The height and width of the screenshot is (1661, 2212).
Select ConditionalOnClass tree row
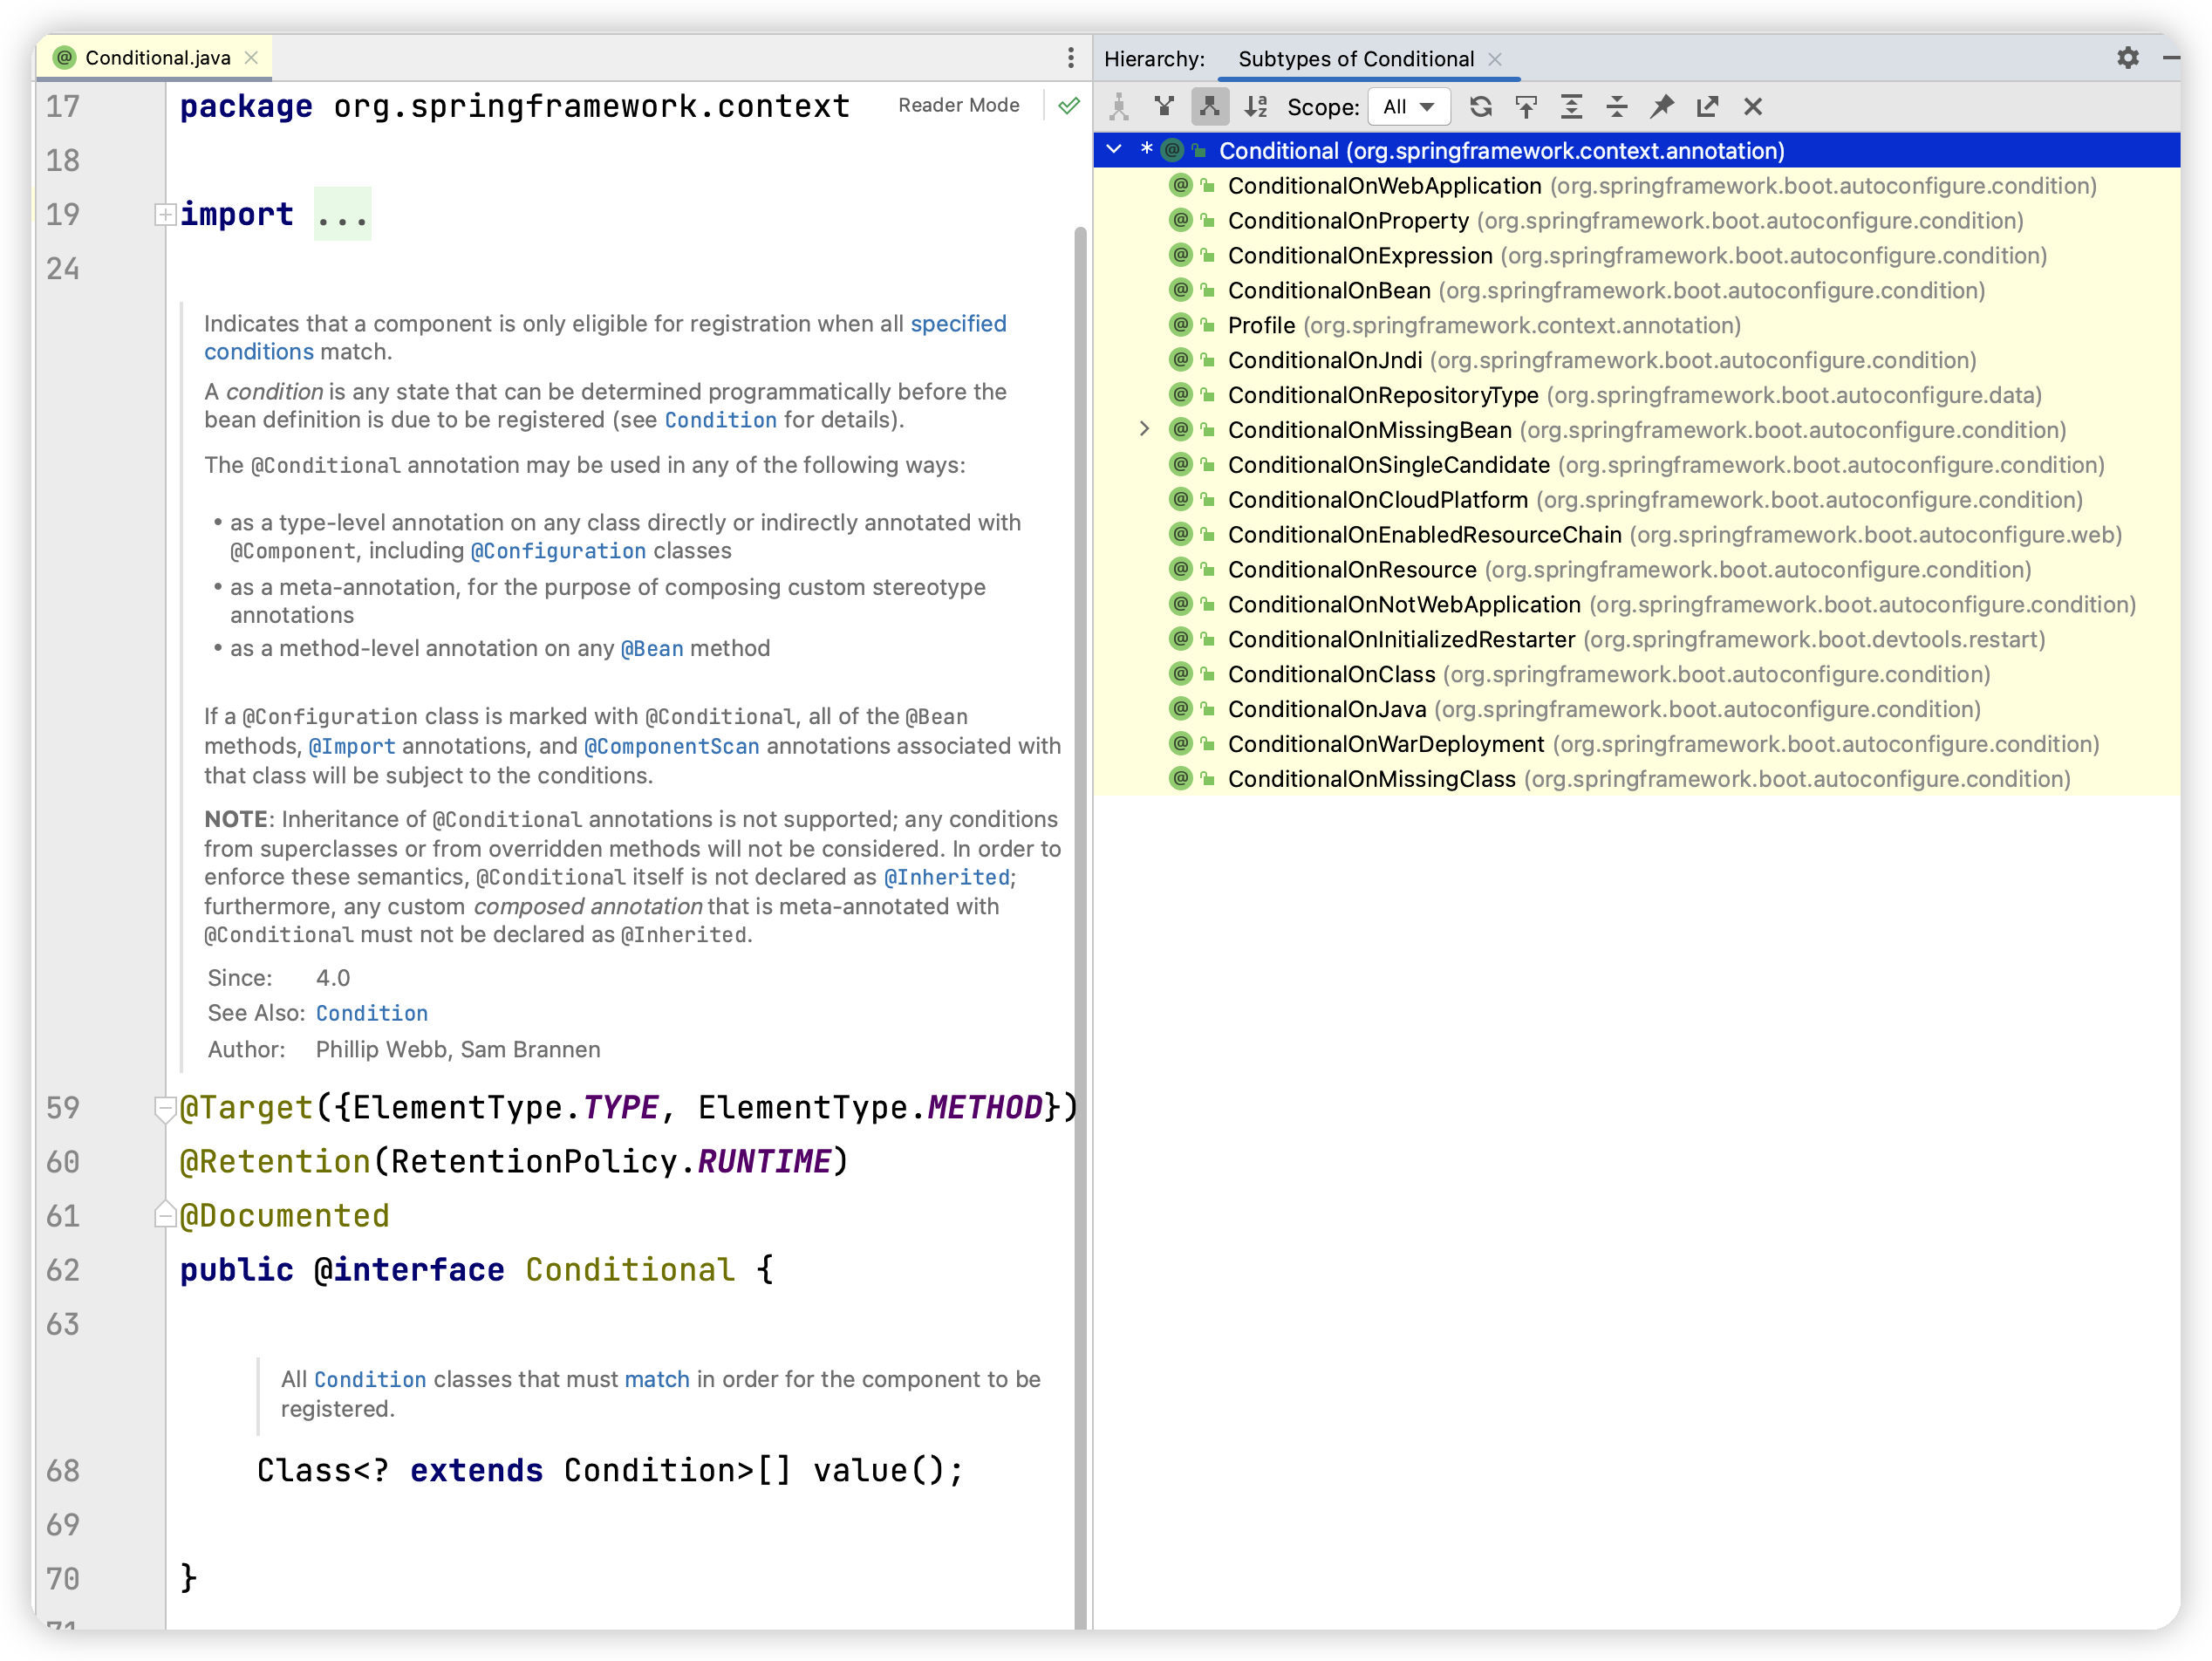[x=1637, y=674]
